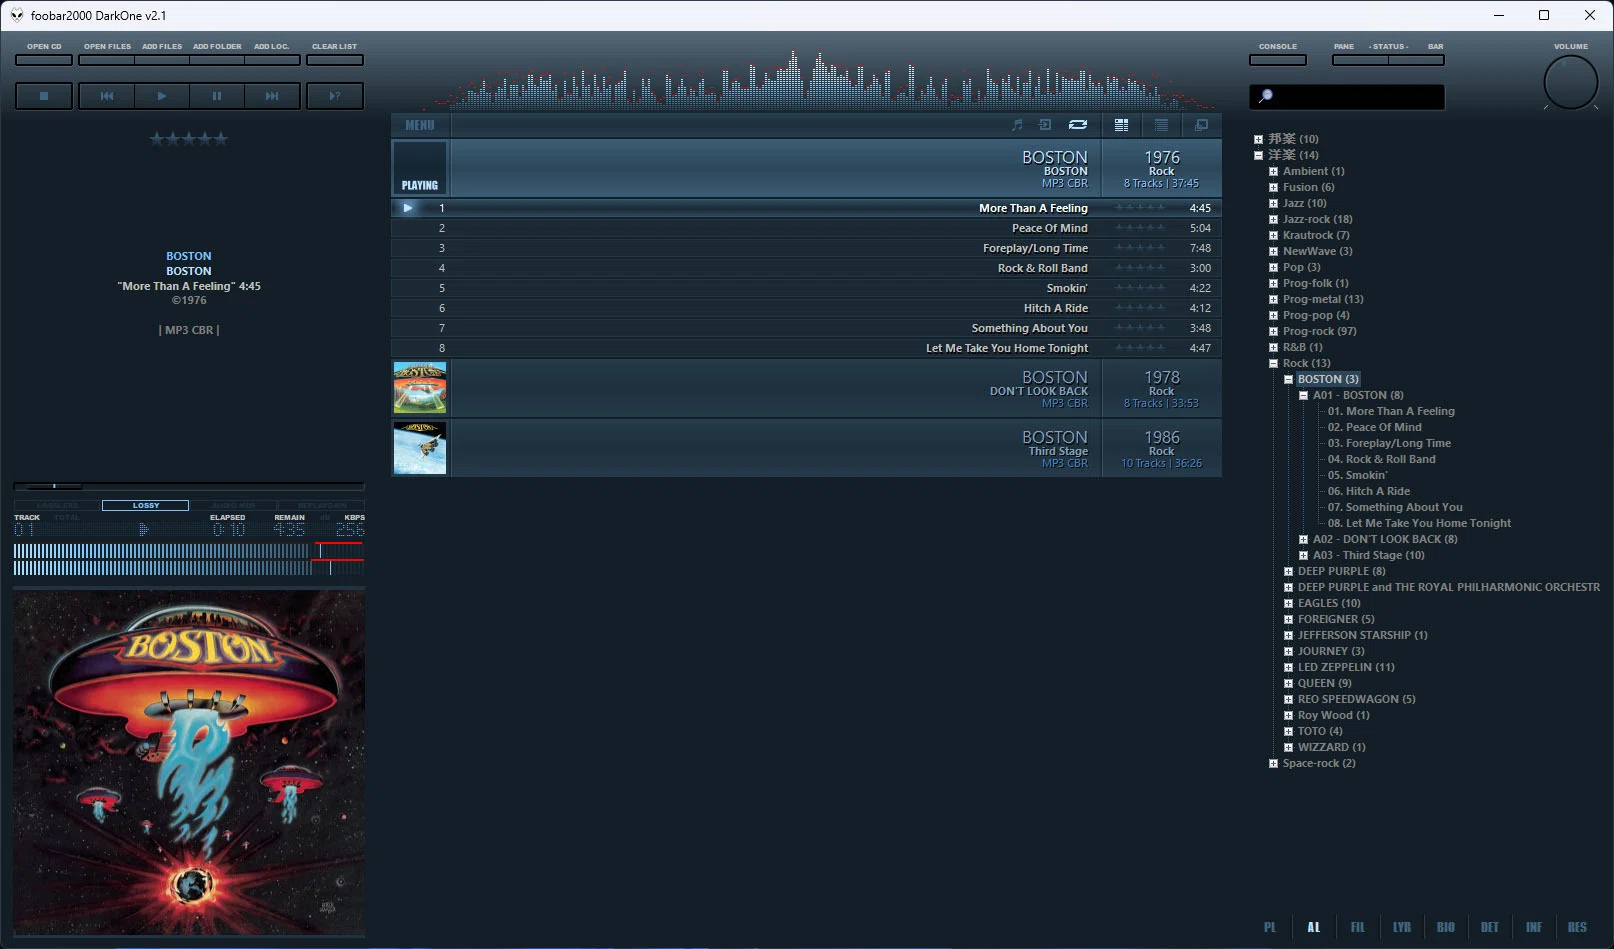Switch to the BIO panel tab
1614x949 pixels.
pos(1446,927)
